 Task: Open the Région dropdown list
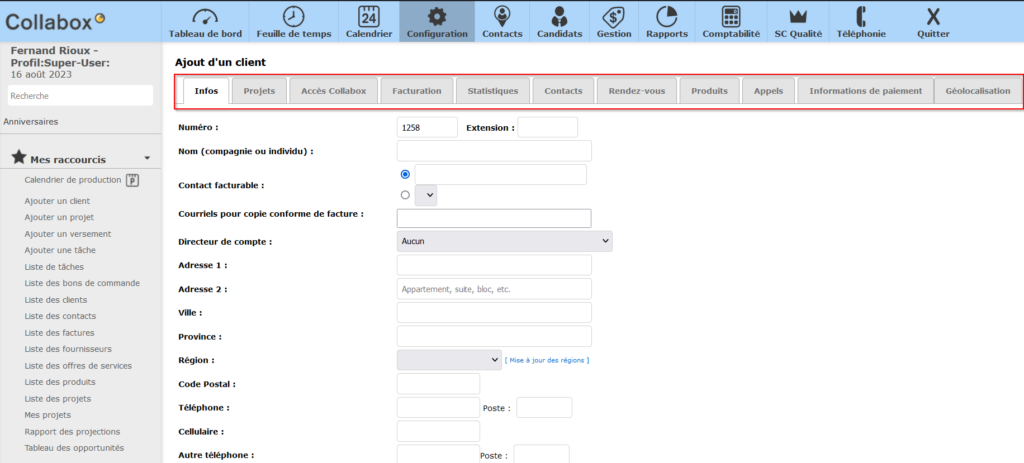coord(449,360)
